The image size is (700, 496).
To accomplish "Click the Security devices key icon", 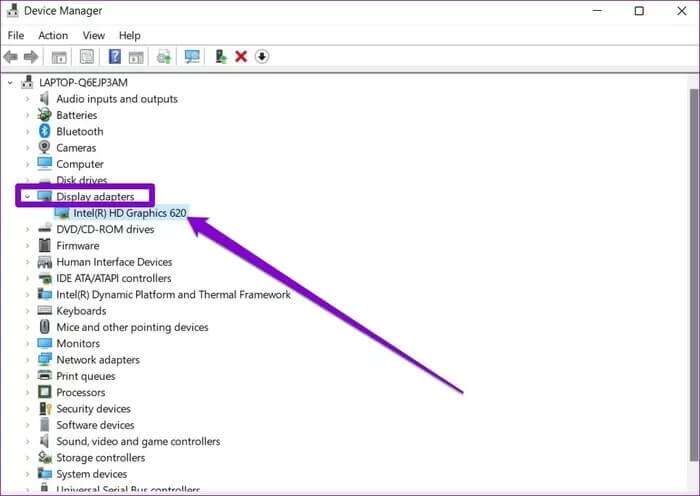I will [45, 408].
